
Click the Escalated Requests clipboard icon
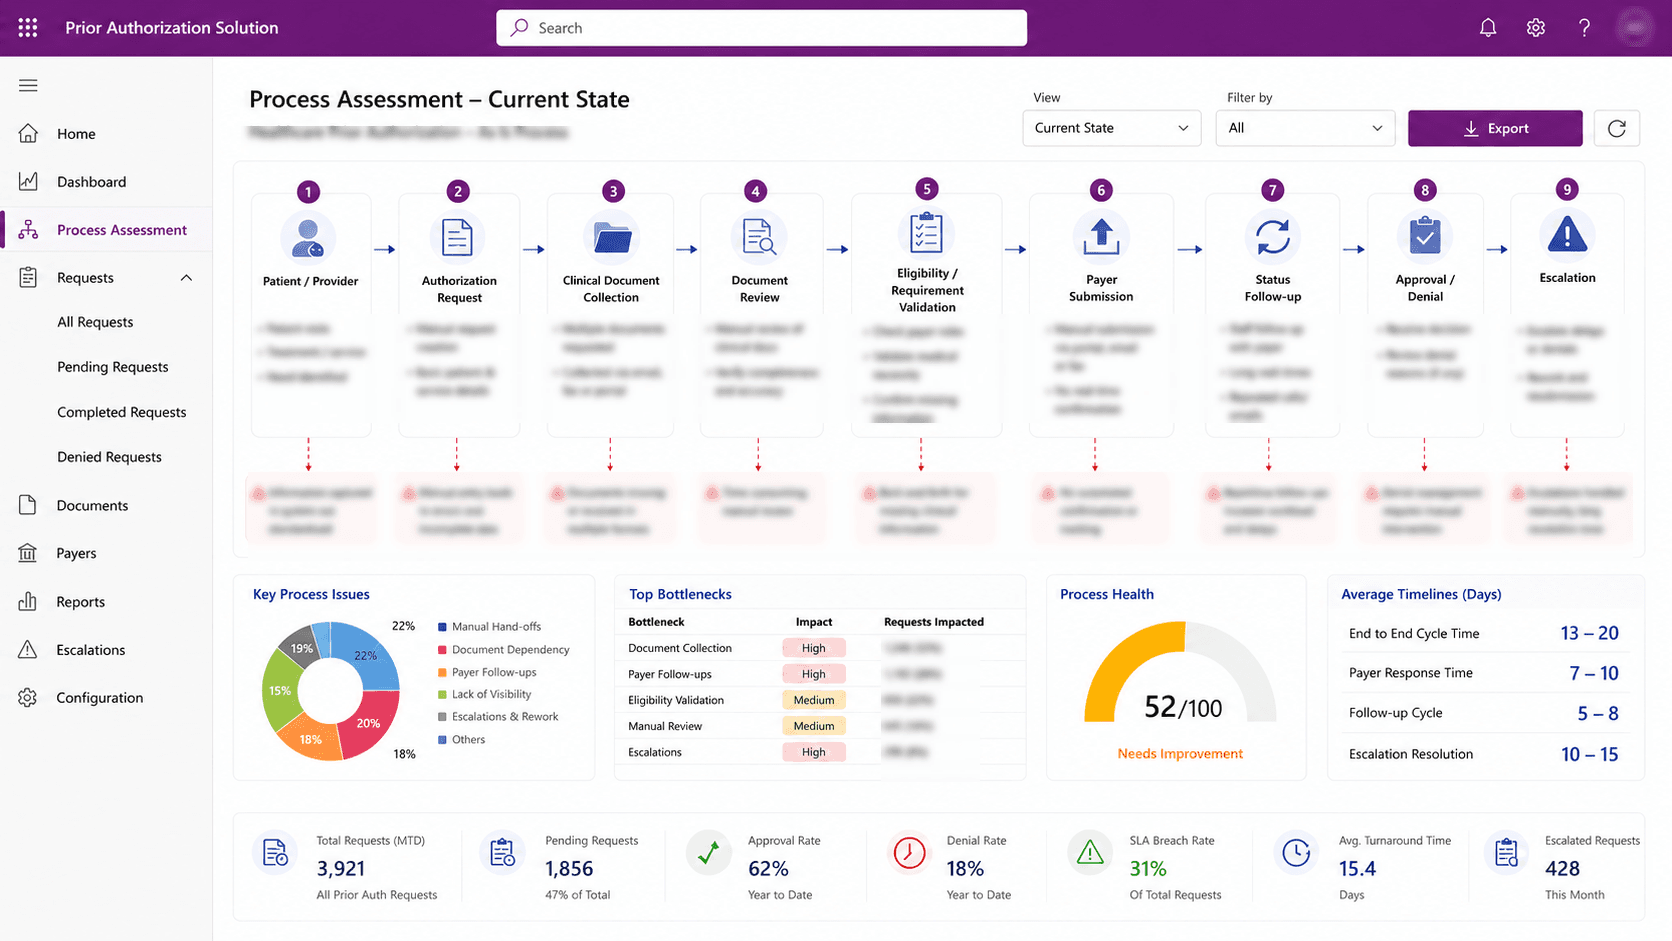tap(1506, 853)
